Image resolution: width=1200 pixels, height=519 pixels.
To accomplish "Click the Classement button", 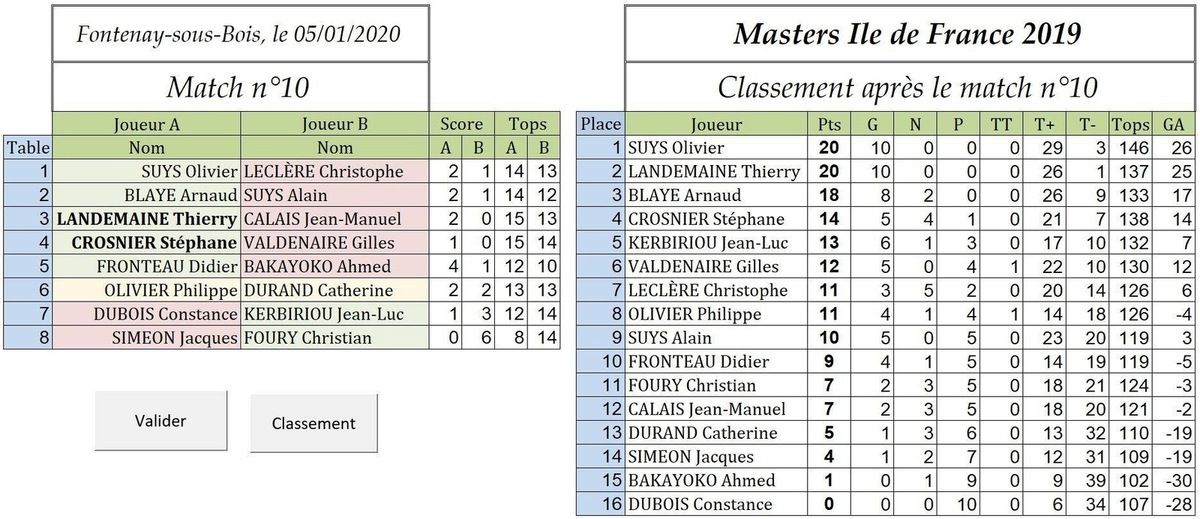I will tap(314, 423).
